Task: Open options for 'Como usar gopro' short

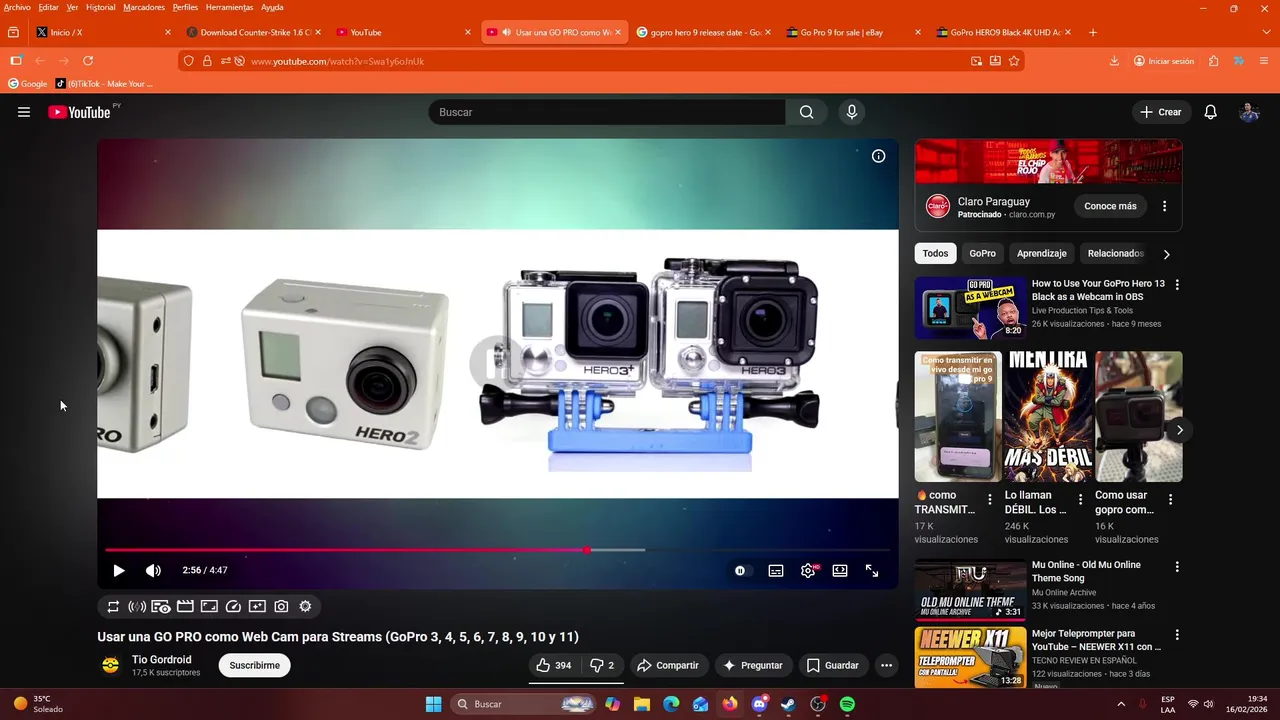Action: point(1170,499)
